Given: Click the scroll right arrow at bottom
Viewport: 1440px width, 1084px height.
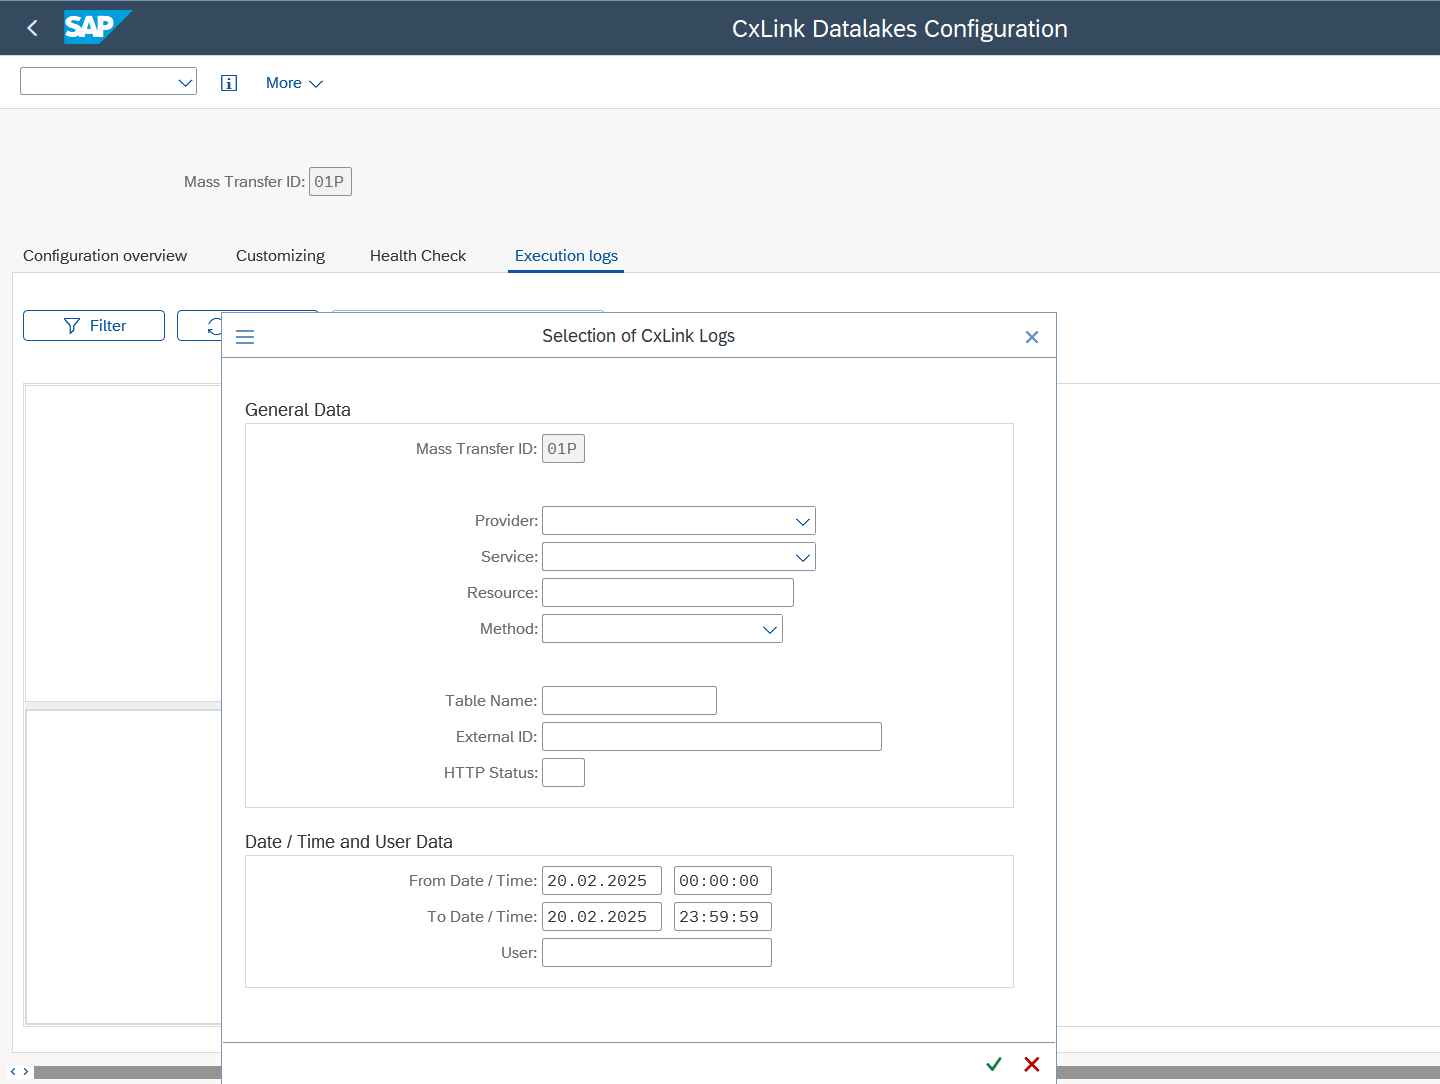Looking at the screenshot, I should [26, 1072].
